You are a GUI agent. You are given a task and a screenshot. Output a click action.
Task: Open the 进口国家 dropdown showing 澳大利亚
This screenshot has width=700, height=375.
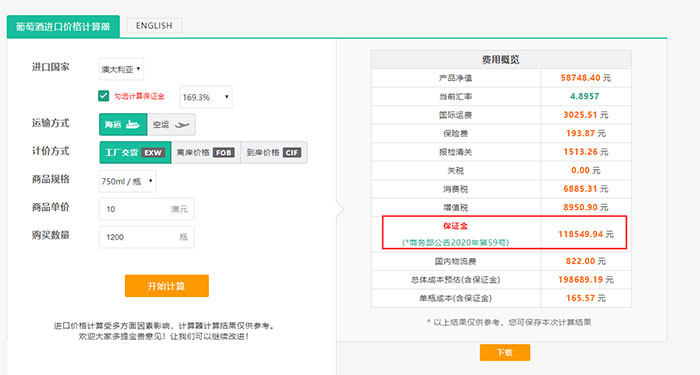[121, 69]
